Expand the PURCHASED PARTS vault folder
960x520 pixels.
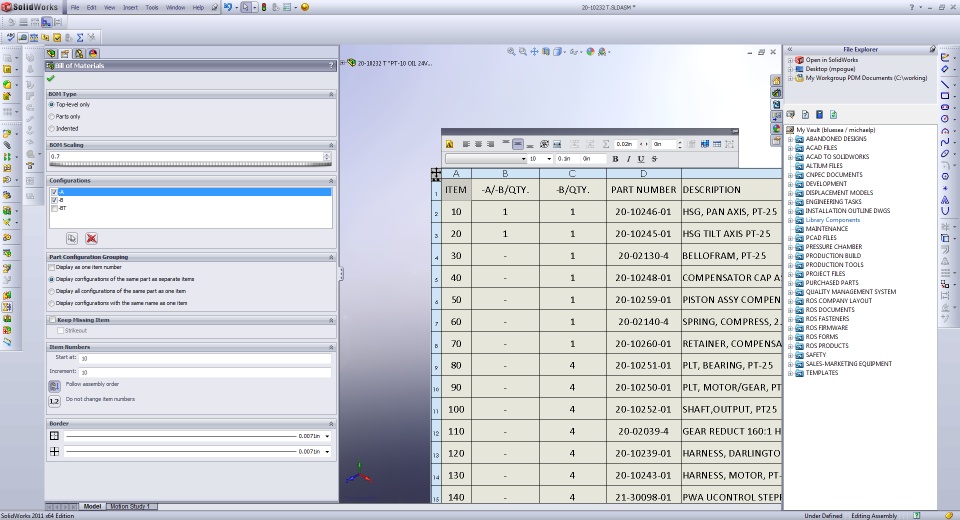tap(790, 283)
